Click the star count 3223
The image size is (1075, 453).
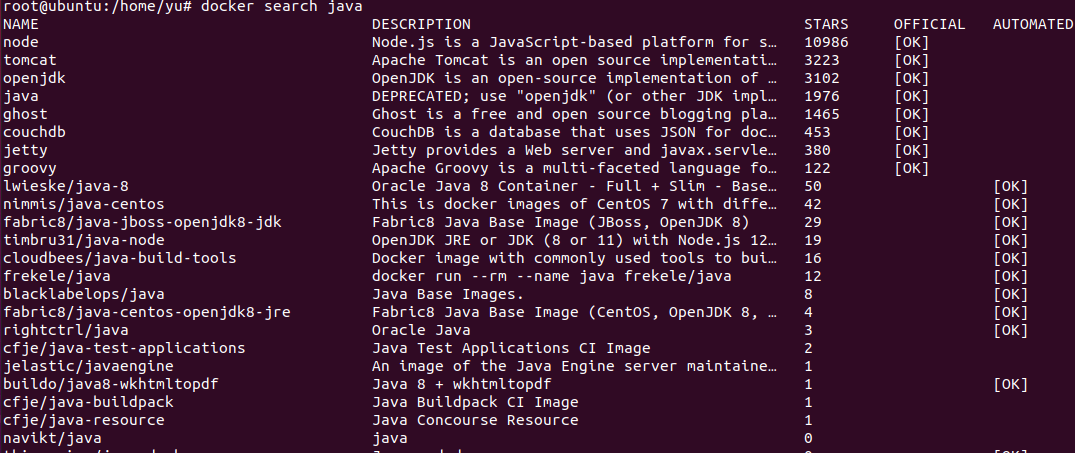click(x=822, y=60)
